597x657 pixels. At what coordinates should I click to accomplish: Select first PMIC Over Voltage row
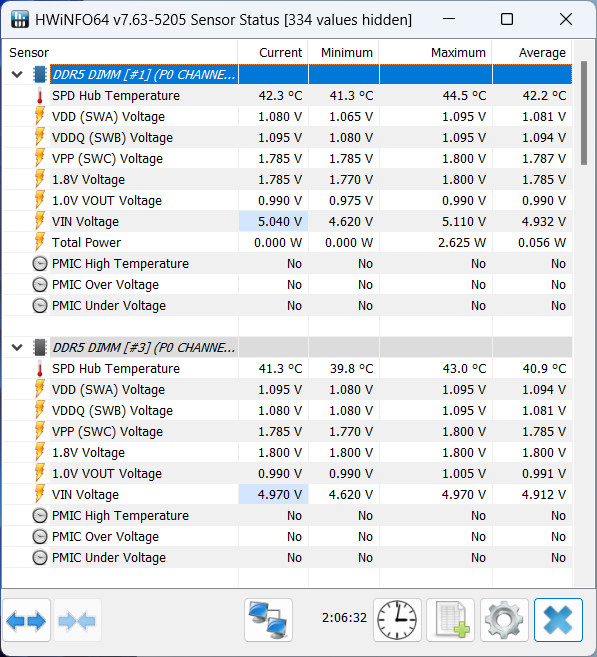click(x=287, y=285)
